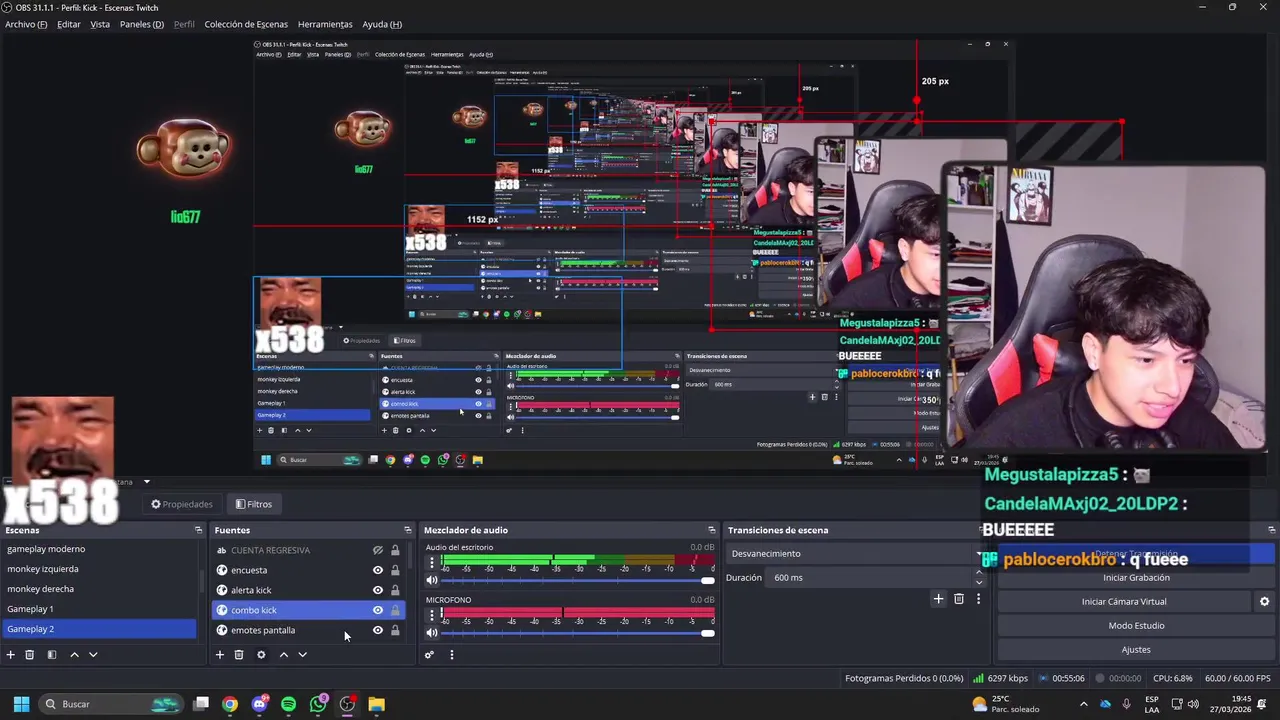Remove transition with trash icon
The width and height of the screenshot is (1280, 720).
(959, 599)
